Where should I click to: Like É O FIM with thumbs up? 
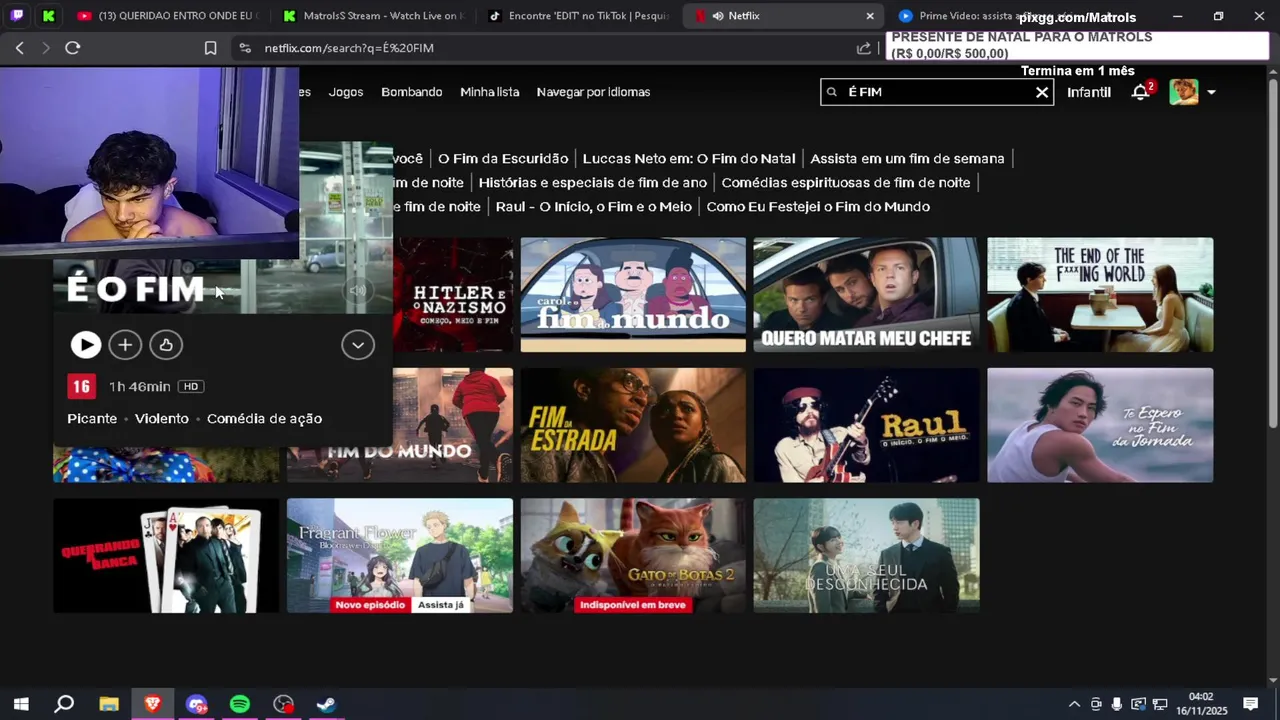tap(166, 345)
